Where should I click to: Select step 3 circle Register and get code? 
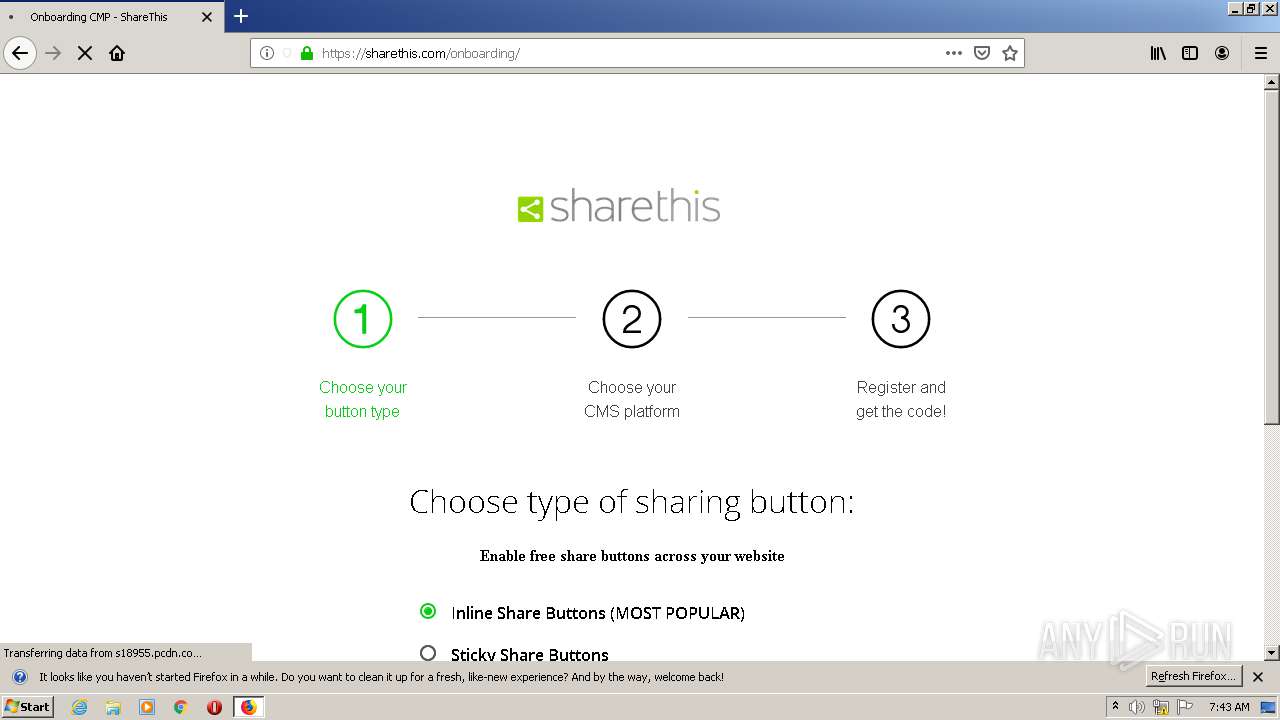point(901,319)
